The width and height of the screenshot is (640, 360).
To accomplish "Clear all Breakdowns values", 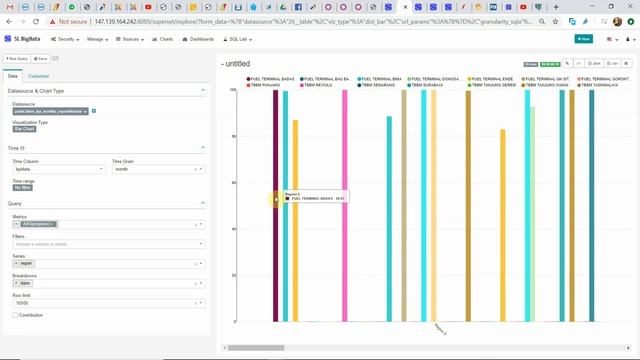I will tap(195, 283).
